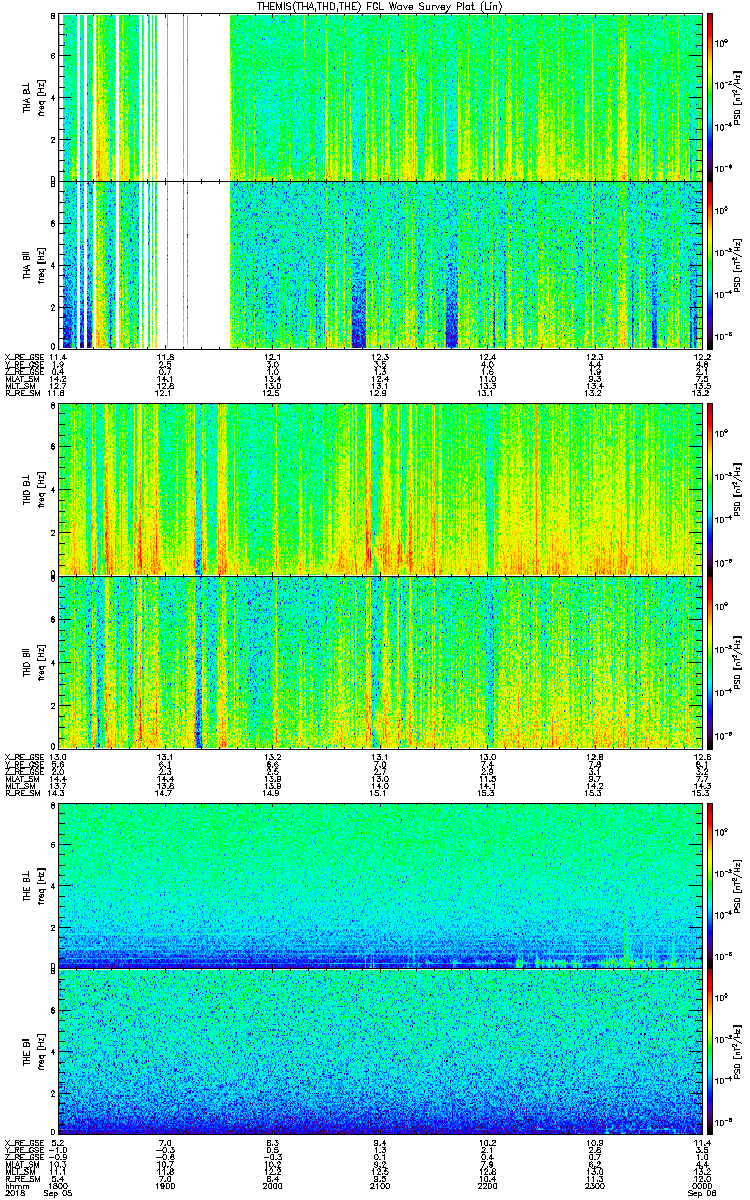Image resolution: width=750 pixels, height=1200 pixels.
Task: Click the white data gap in THA panel
Action: (x=208, y=180)
